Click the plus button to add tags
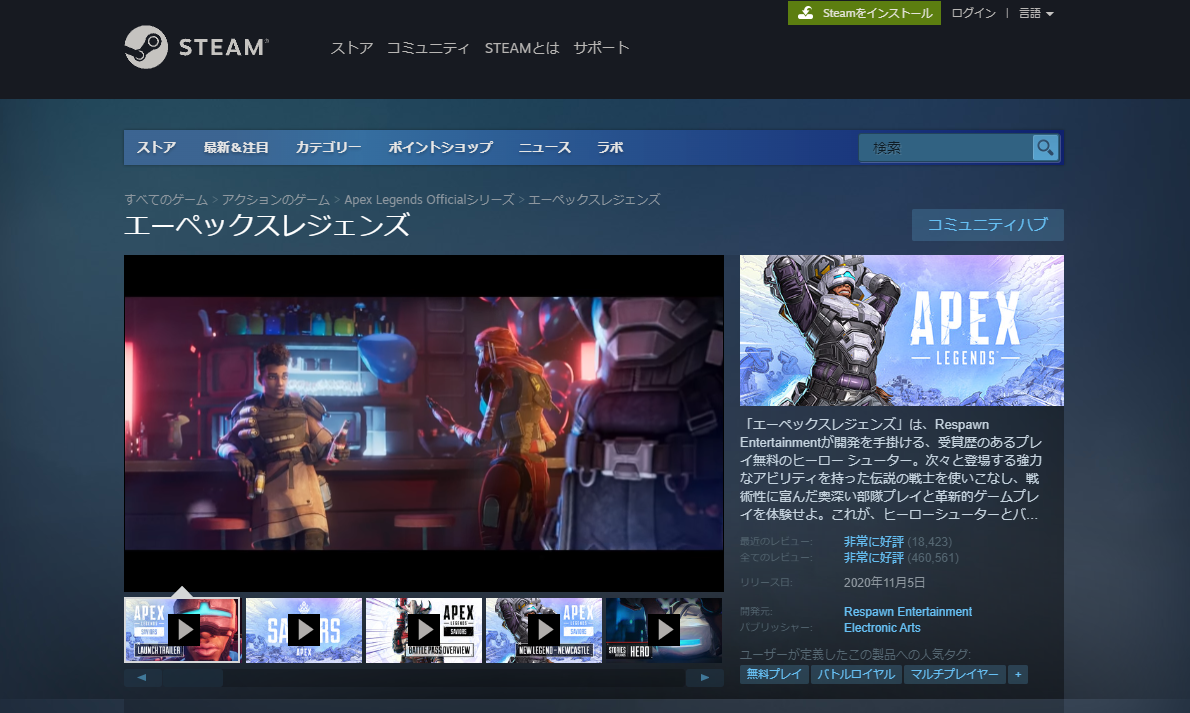 [x=1018, y=674]
